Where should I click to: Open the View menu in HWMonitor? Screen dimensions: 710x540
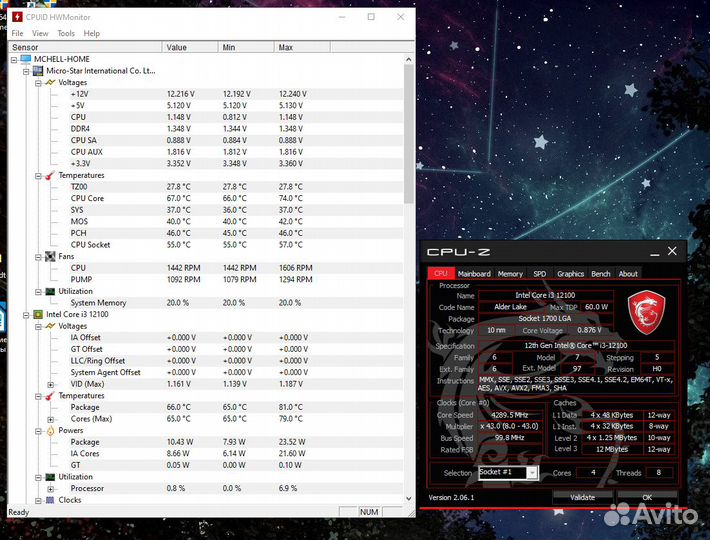point(40,33)
